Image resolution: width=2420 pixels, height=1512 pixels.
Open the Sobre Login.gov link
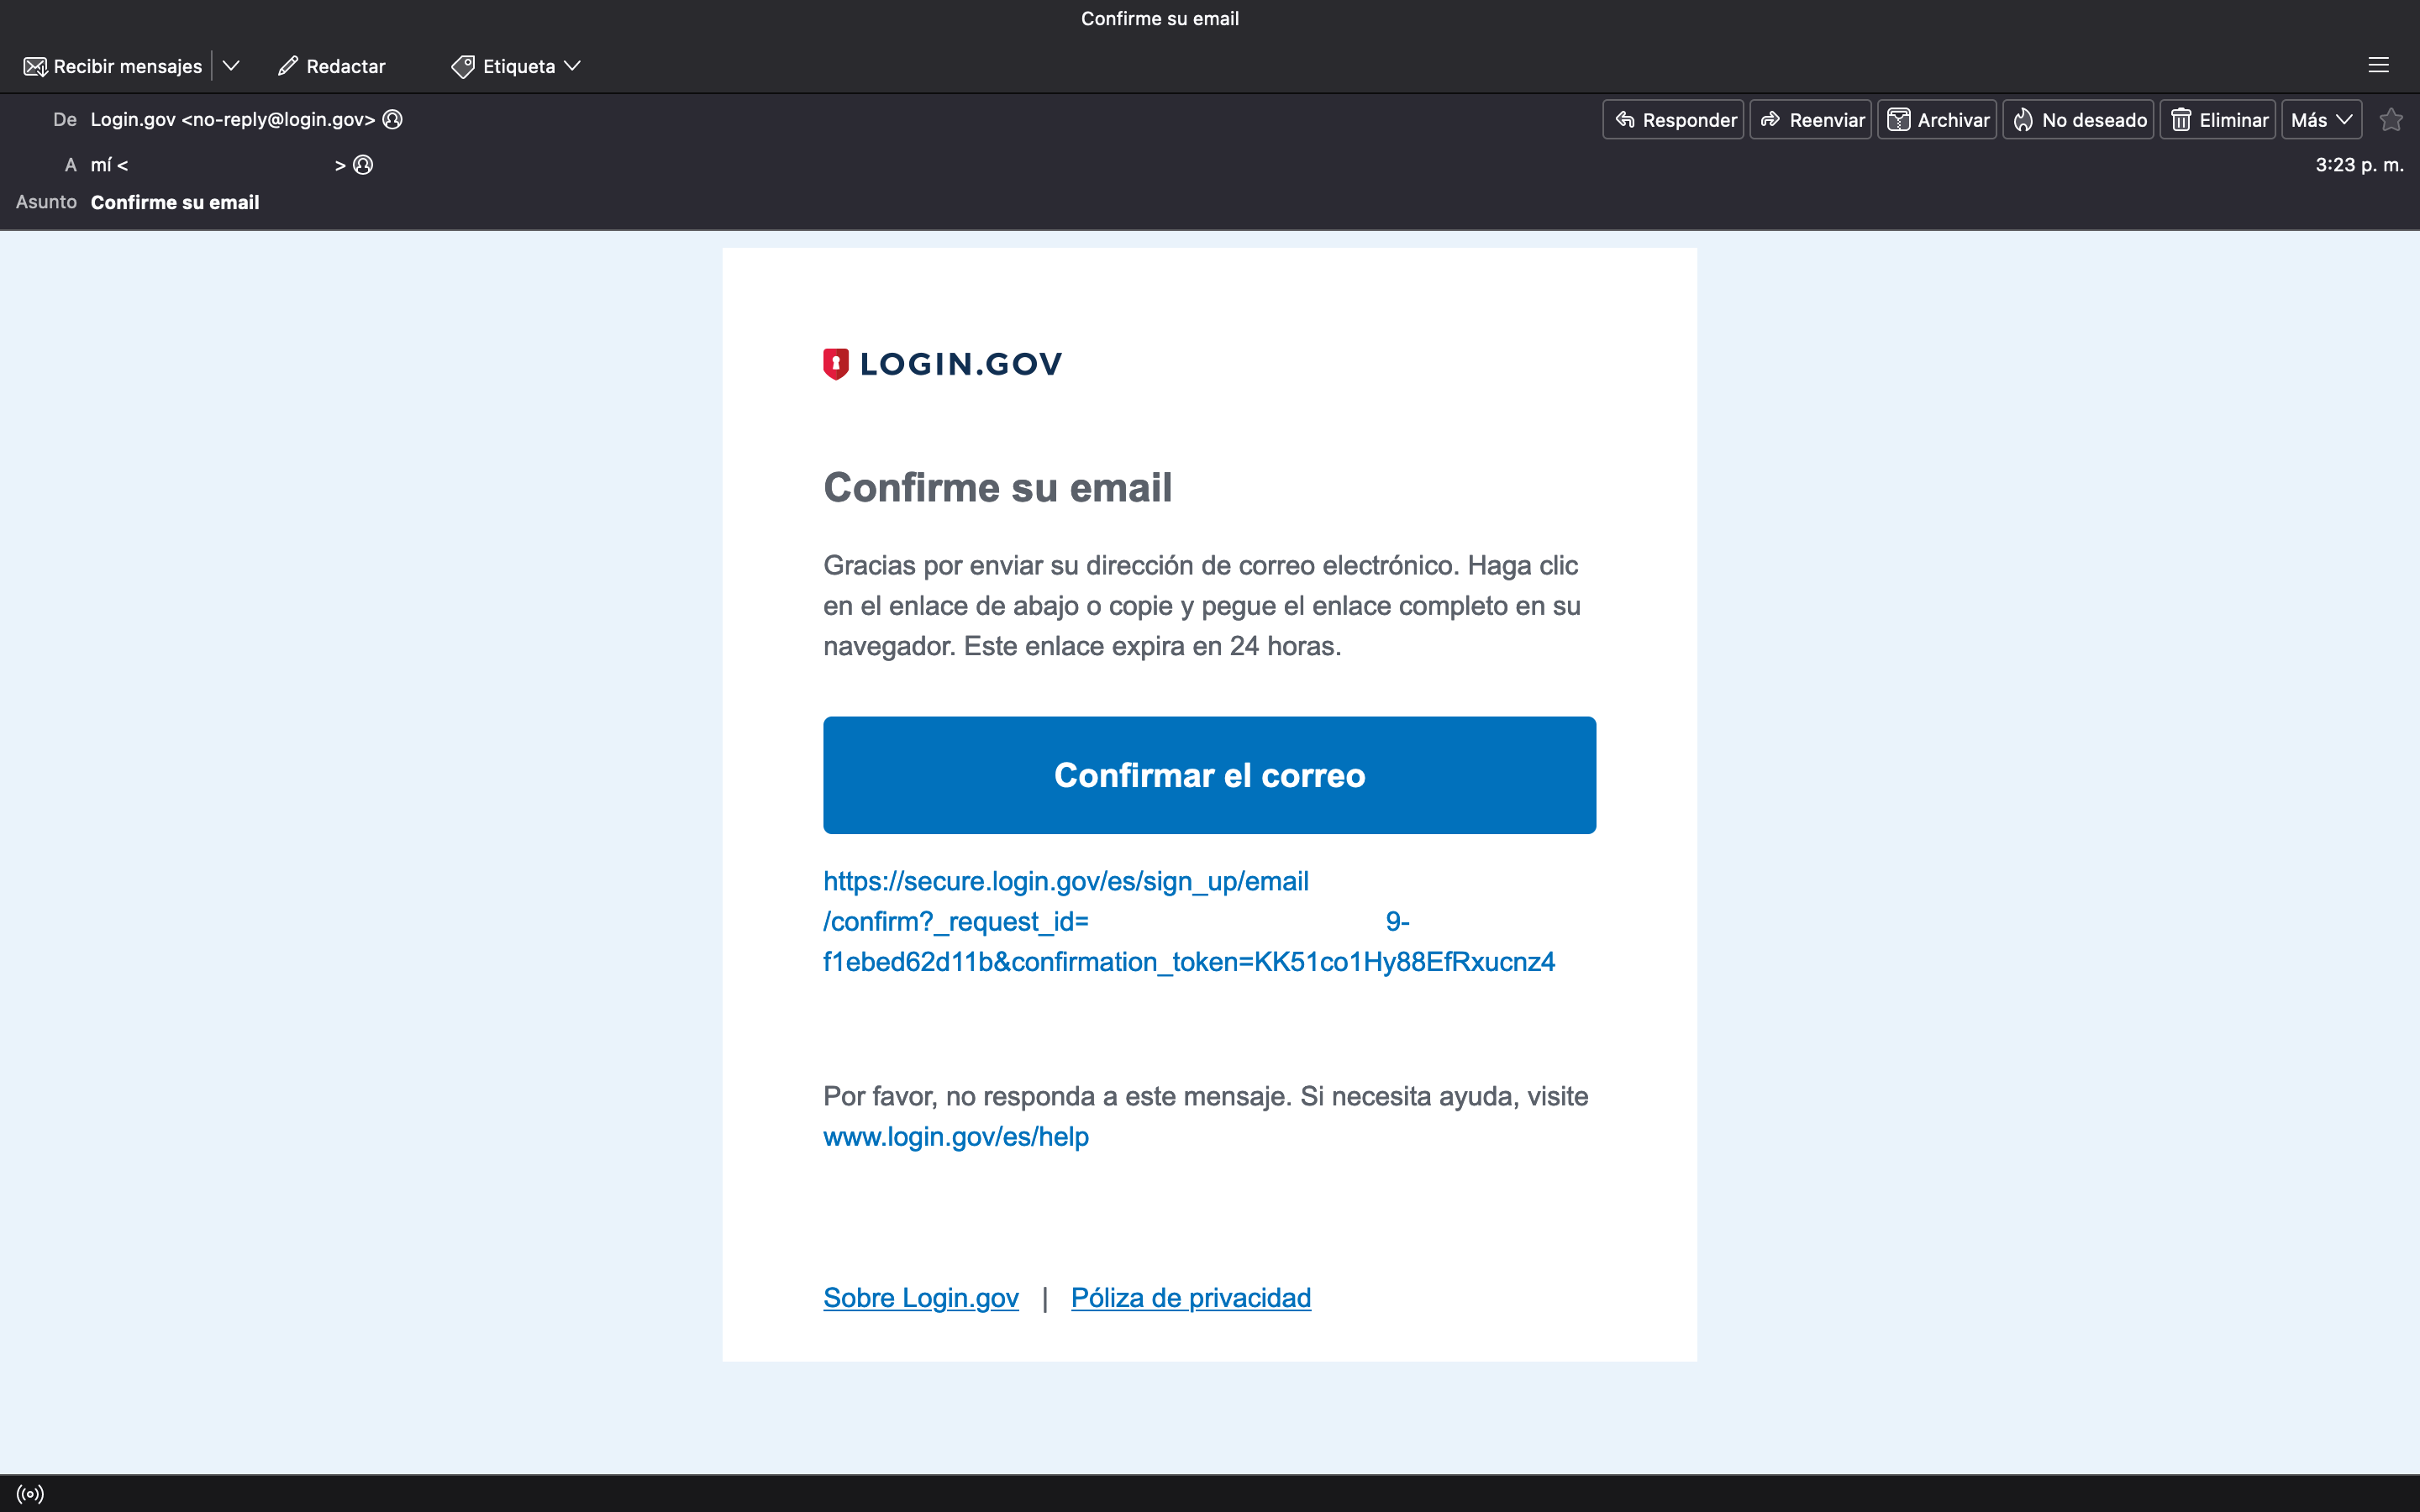(x=921, y=1298)
